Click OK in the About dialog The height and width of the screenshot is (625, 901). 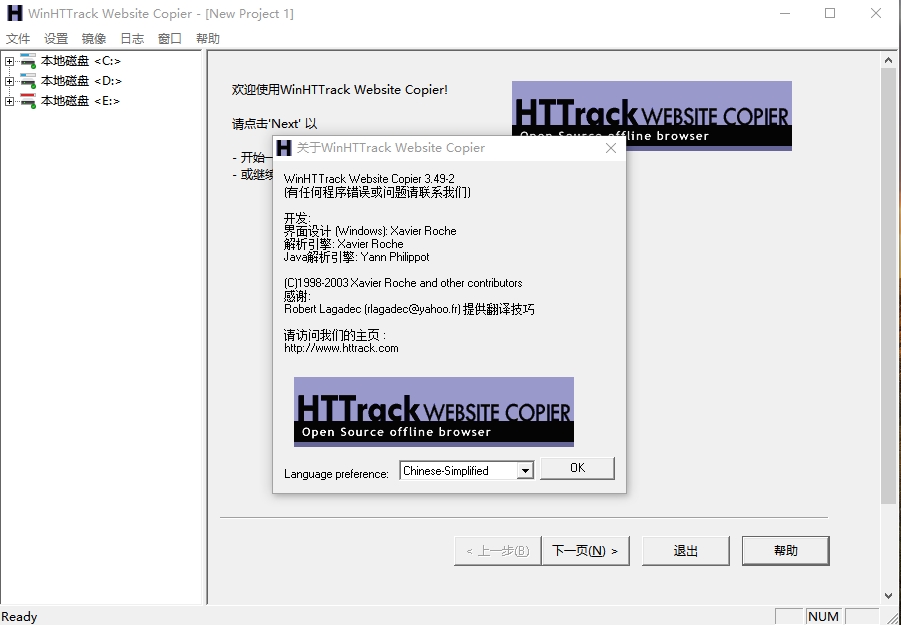click(x=577, y=468)
